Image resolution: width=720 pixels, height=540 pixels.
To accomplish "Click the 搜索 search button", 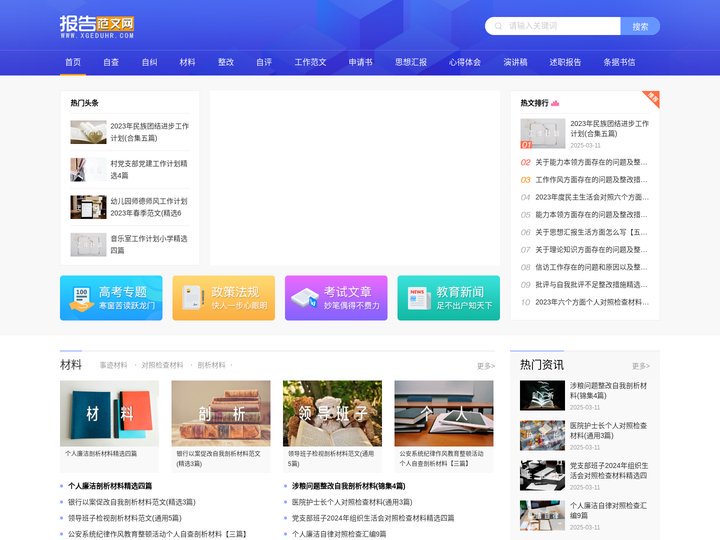I will pos(640,26).
